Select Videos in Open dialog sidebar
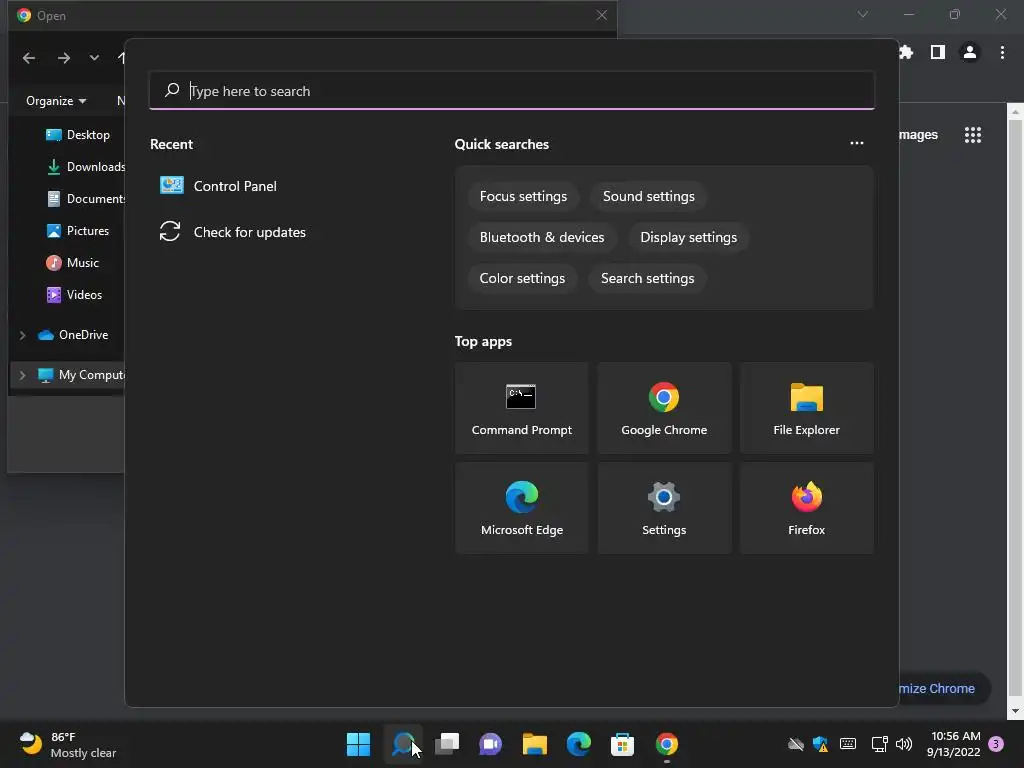 74,295
